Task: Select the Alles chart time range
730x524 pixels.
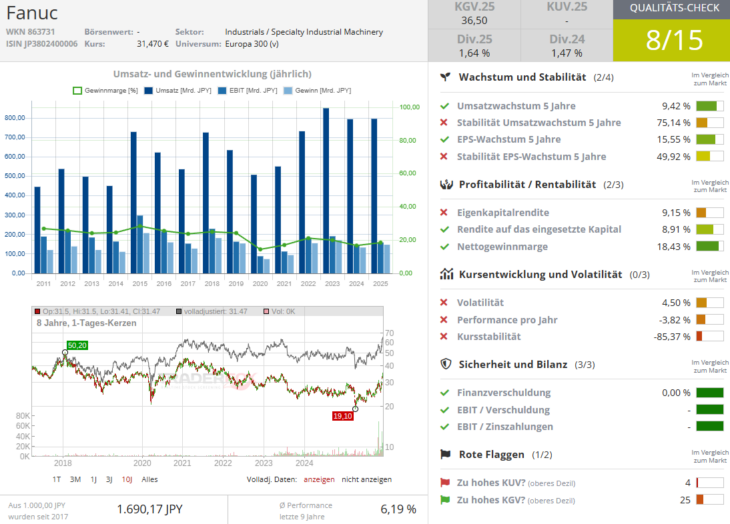Action: click(x=149, y=479)
